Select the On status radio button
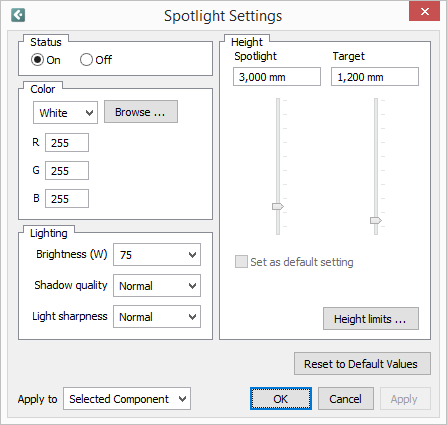 coord(37,60)
